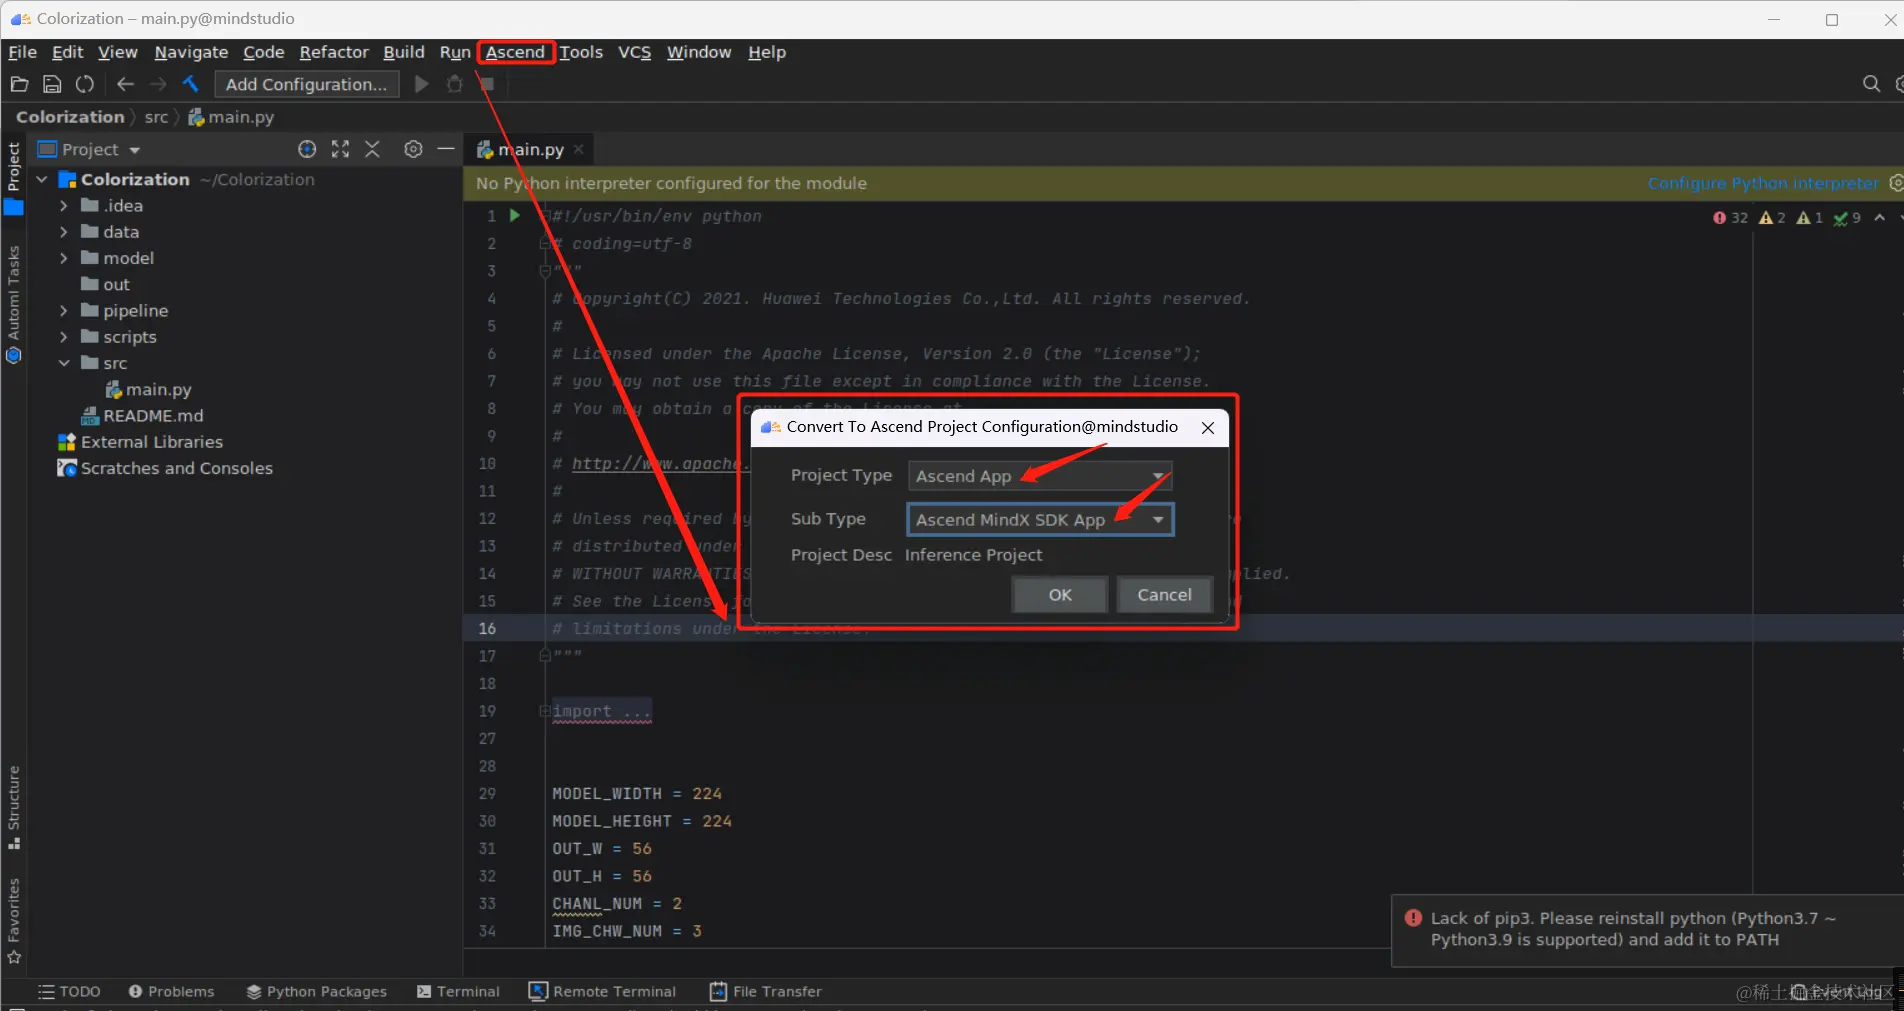The image size is (1904, 1011).
Task: Expand the data folder
Action: coord(64,232)
